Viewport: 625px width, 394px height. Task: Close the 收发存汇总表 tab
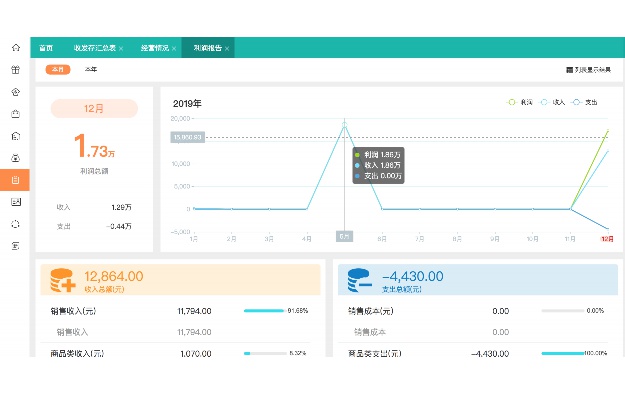pyautogui.click(x=121, y=49)
